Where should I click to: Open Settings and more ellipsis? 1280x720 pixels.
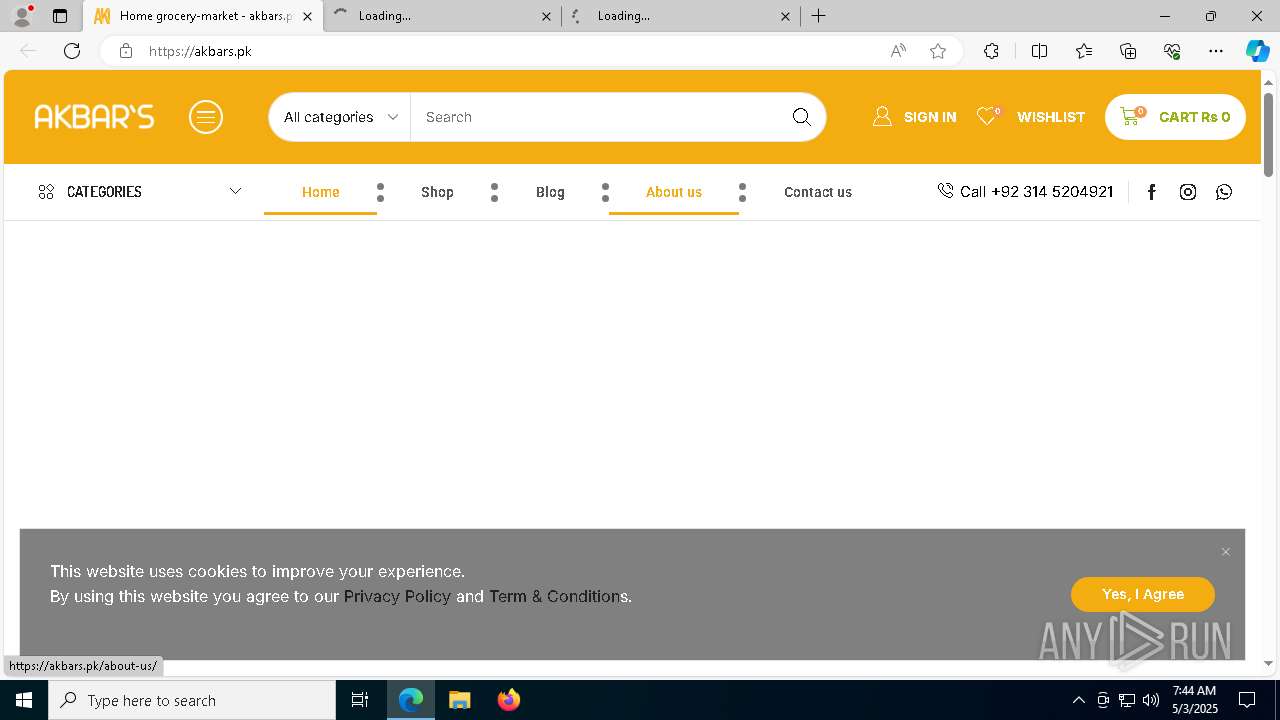tap(1216, 51)
